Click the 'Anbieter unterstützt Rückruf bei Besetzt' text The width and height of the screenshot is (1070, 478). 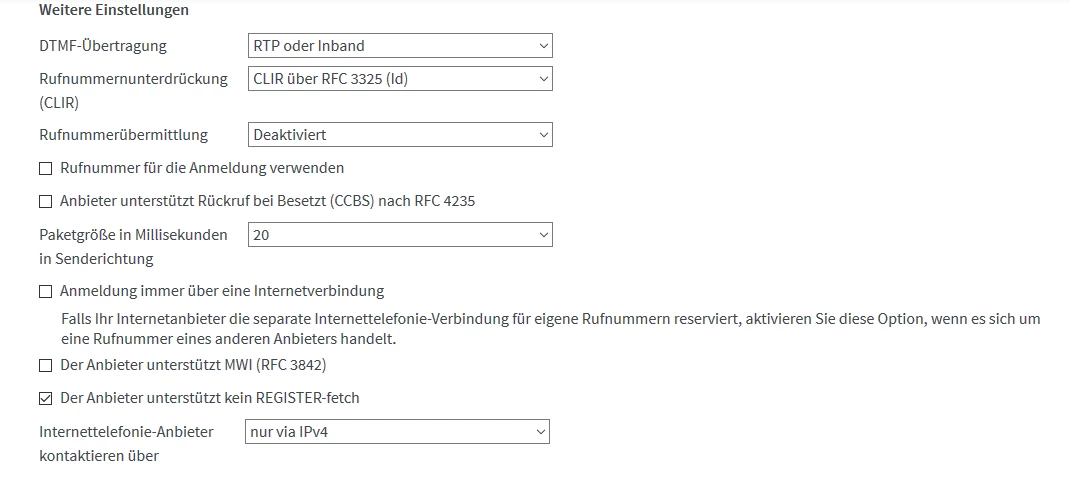point(267,201)
